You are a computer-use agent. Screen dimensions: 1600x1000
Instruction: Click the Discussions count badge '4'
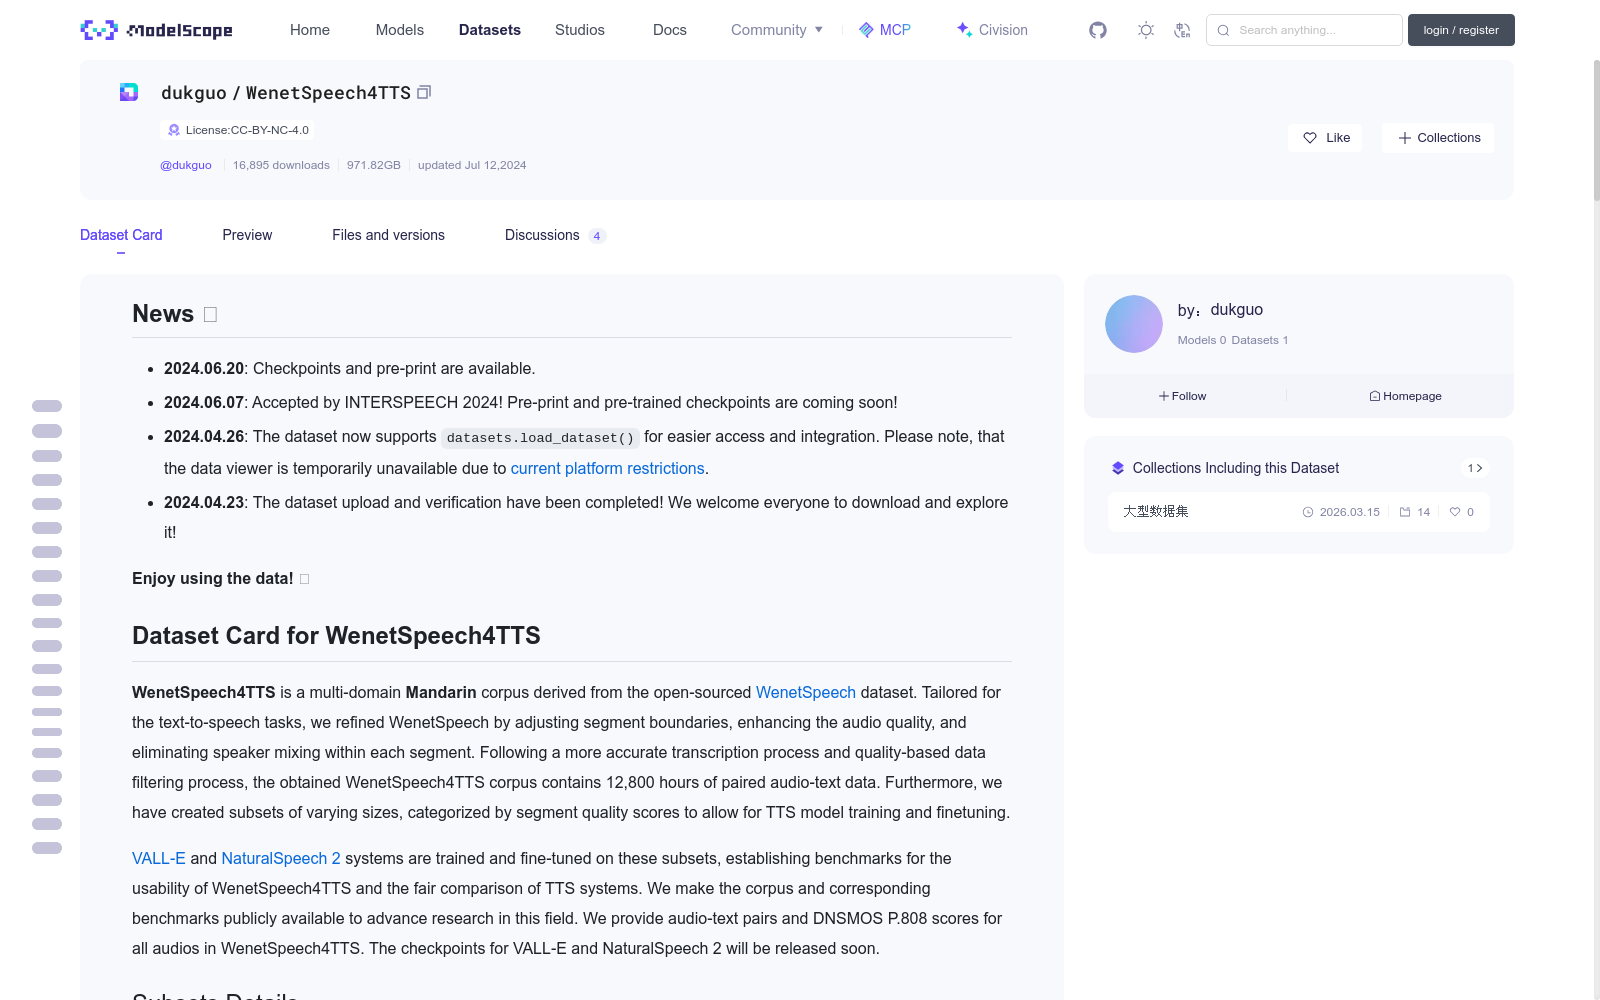[x=597, y=236]
